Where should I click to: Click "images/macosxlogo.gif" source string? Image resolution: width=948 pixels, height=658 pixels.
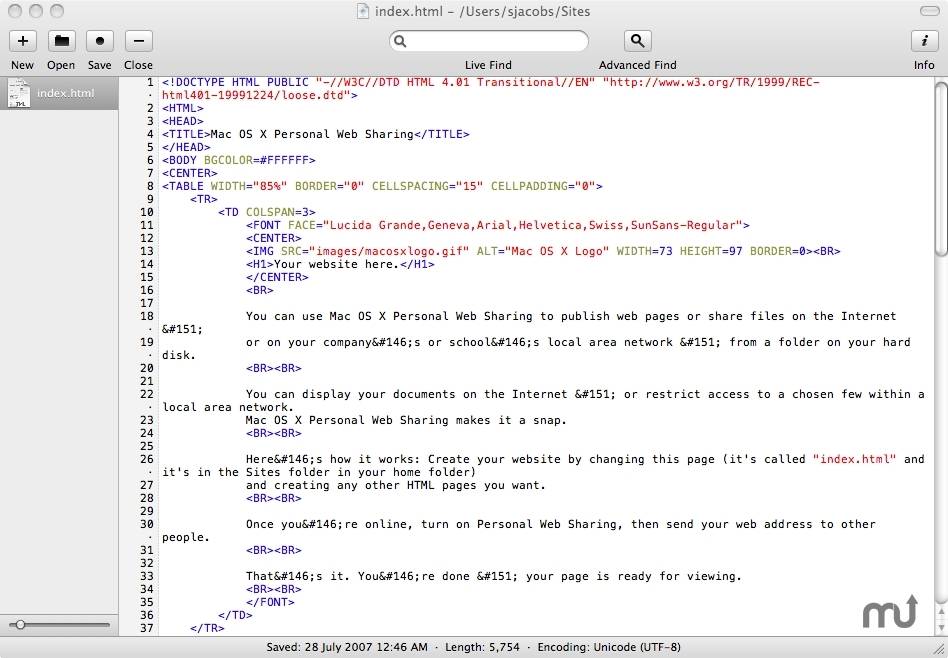[389, 251]
